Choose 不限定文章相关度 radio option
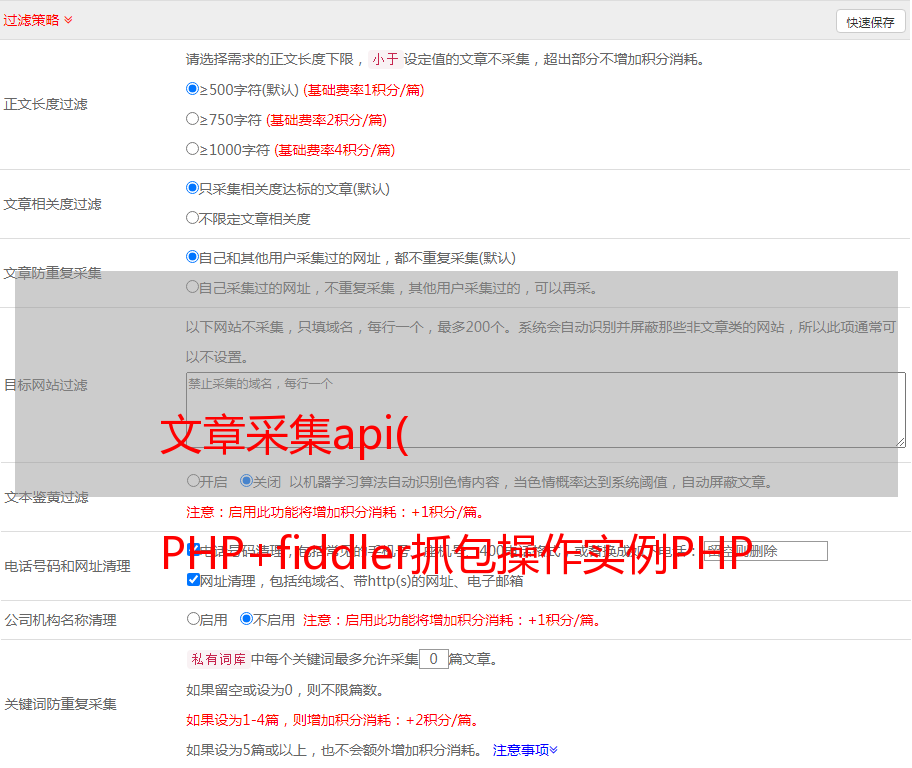The width and height of the screenshot is (912, 768). pyautogui.click(x=192, y=218)
